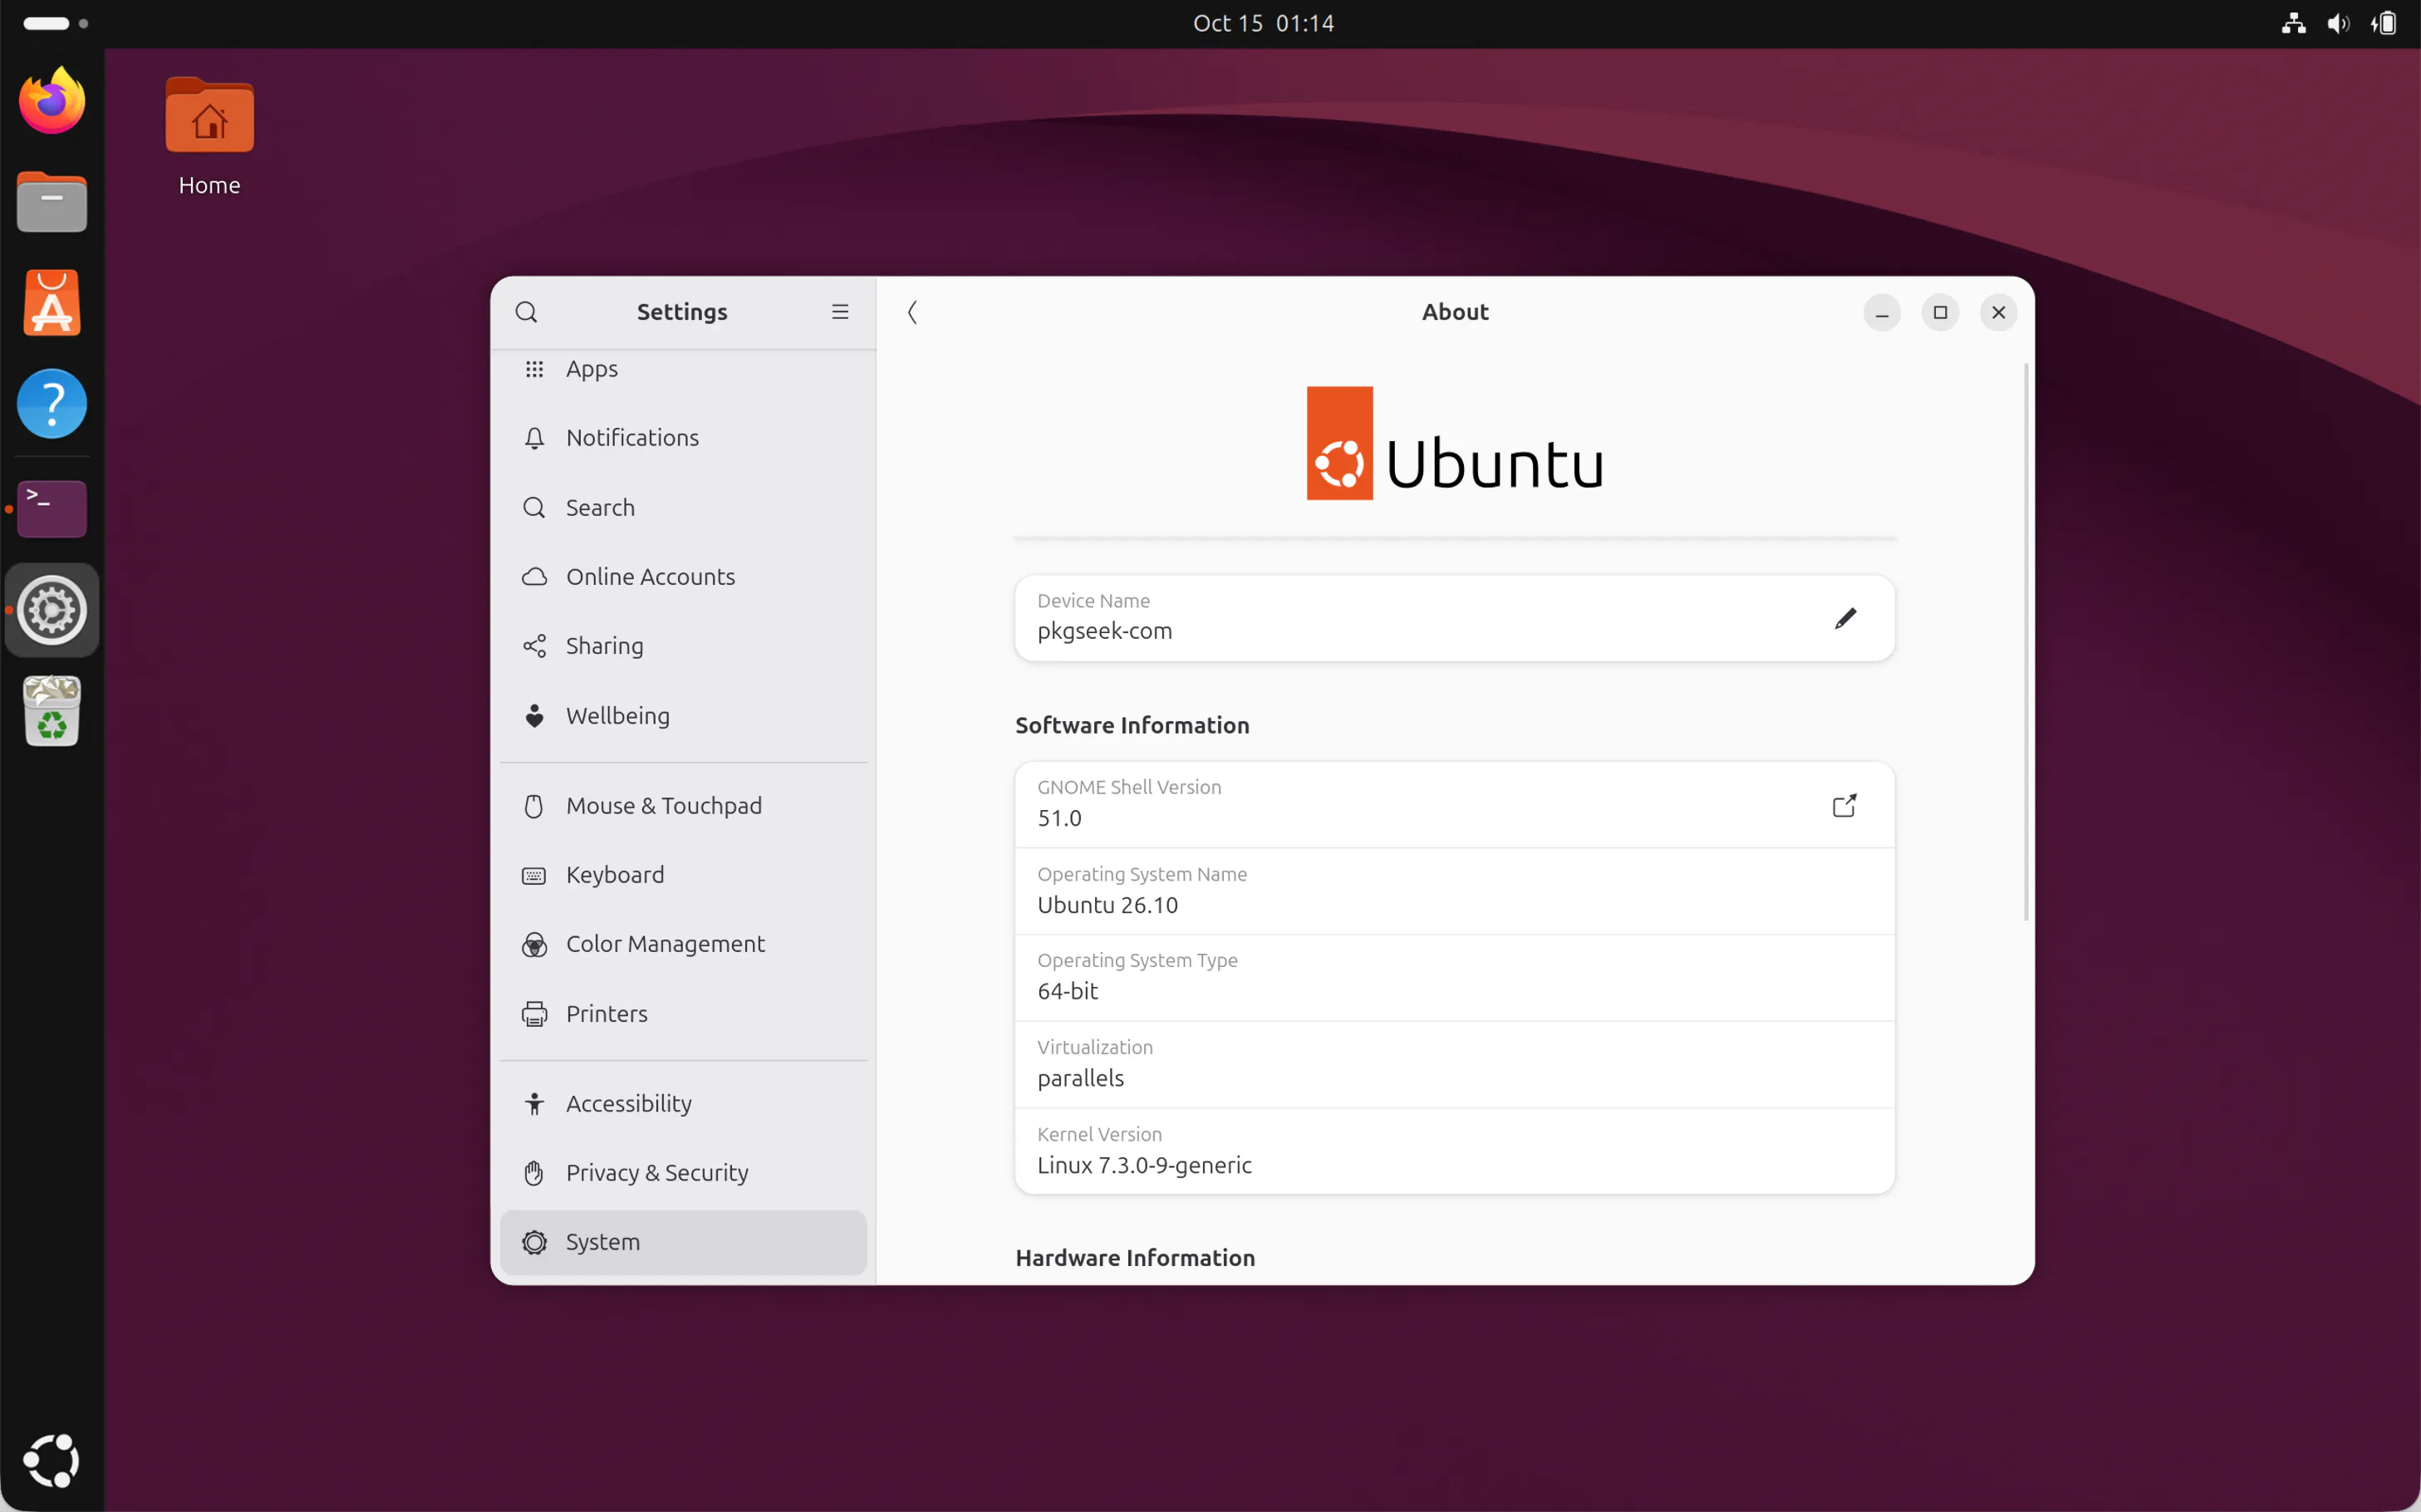2421x1512 pixels.
Task: Open Accessibility settings
Action: pyautogui.click(x=683, y=1104)
